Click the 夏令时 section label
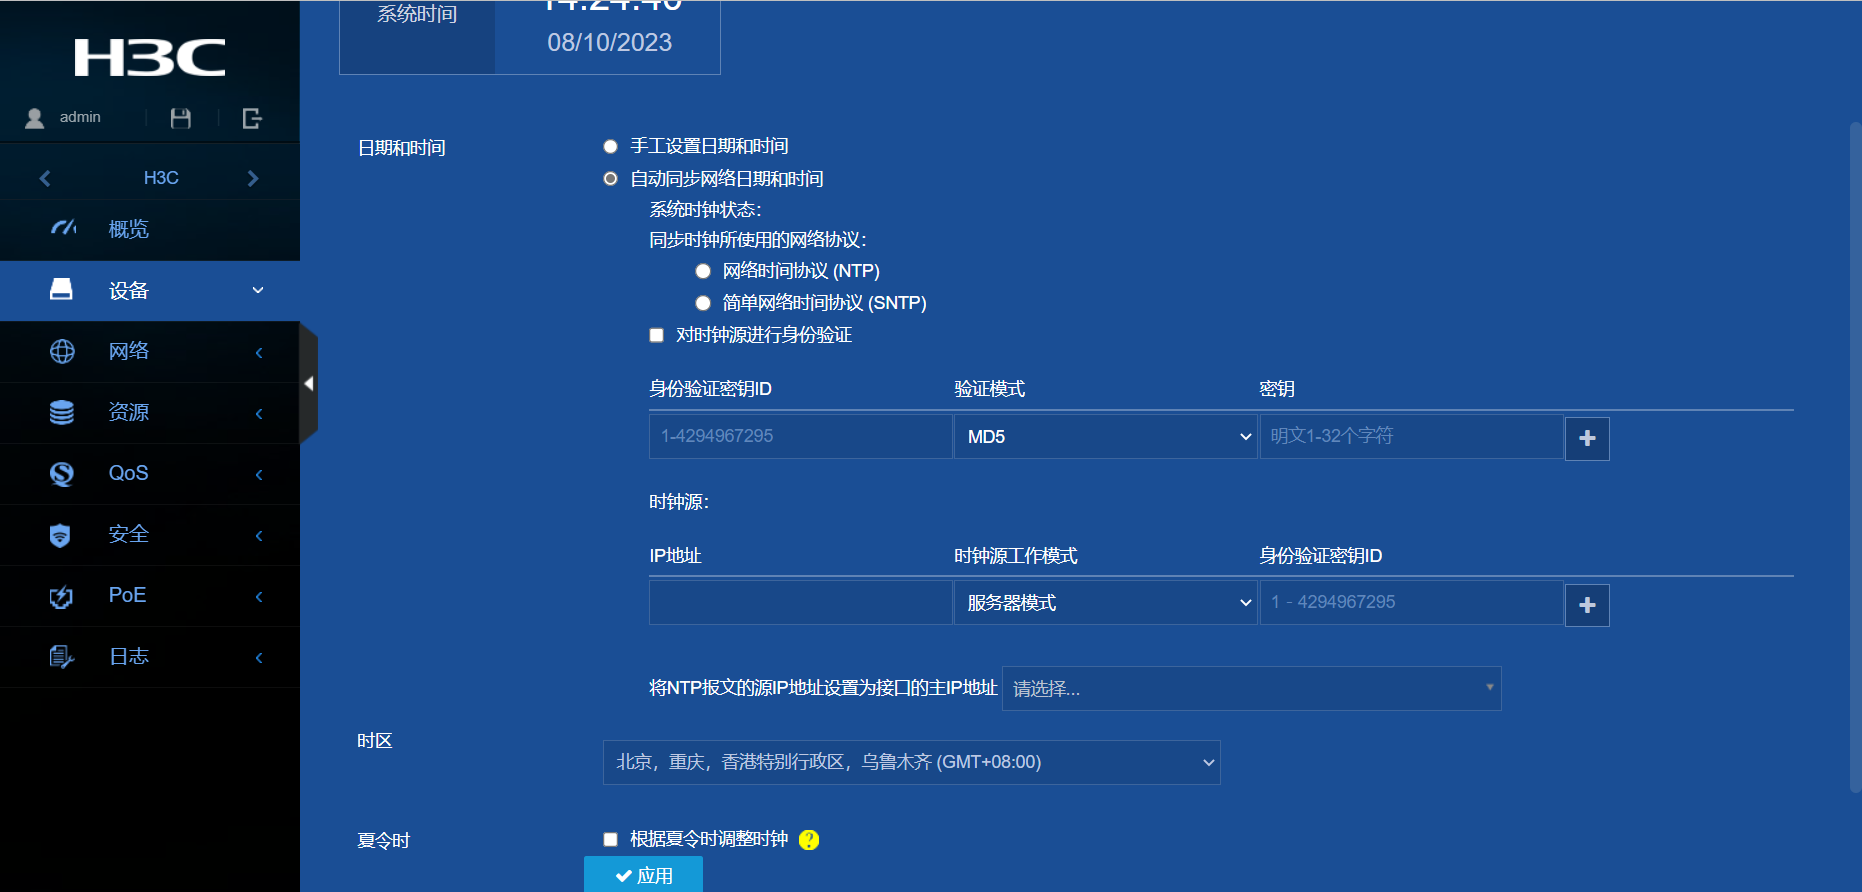 click(383, 841)
